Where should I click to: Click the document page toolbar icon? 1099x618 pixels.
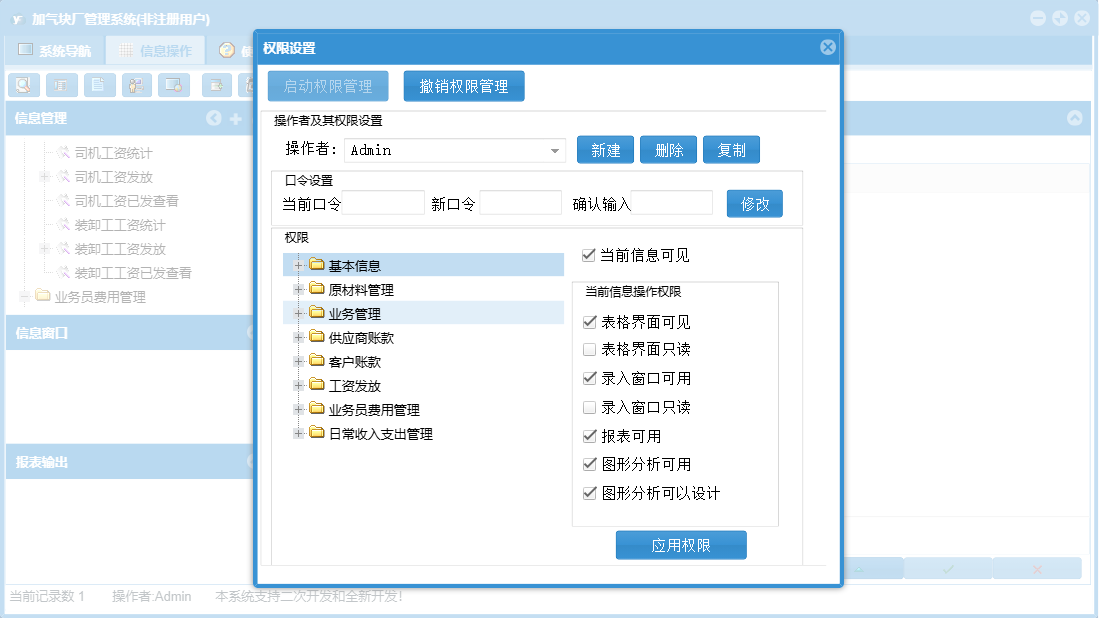[x=99, y=85]
